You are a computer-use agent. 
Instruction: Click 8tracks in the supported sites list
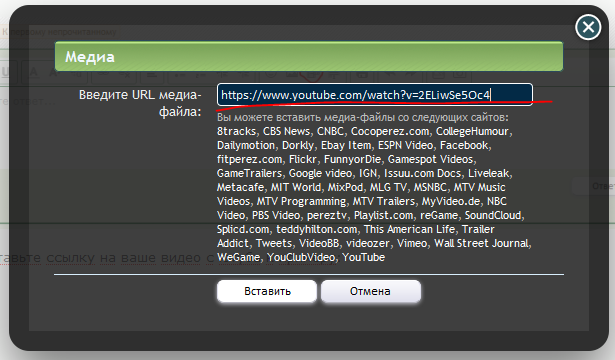[x=236, y=131]
